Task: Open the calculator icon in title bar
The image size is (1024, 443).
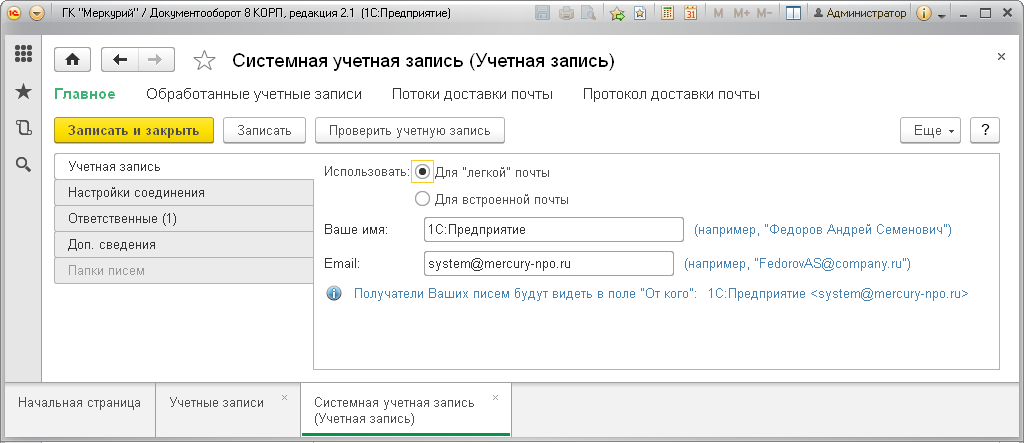Action: (x=667, y=13)
